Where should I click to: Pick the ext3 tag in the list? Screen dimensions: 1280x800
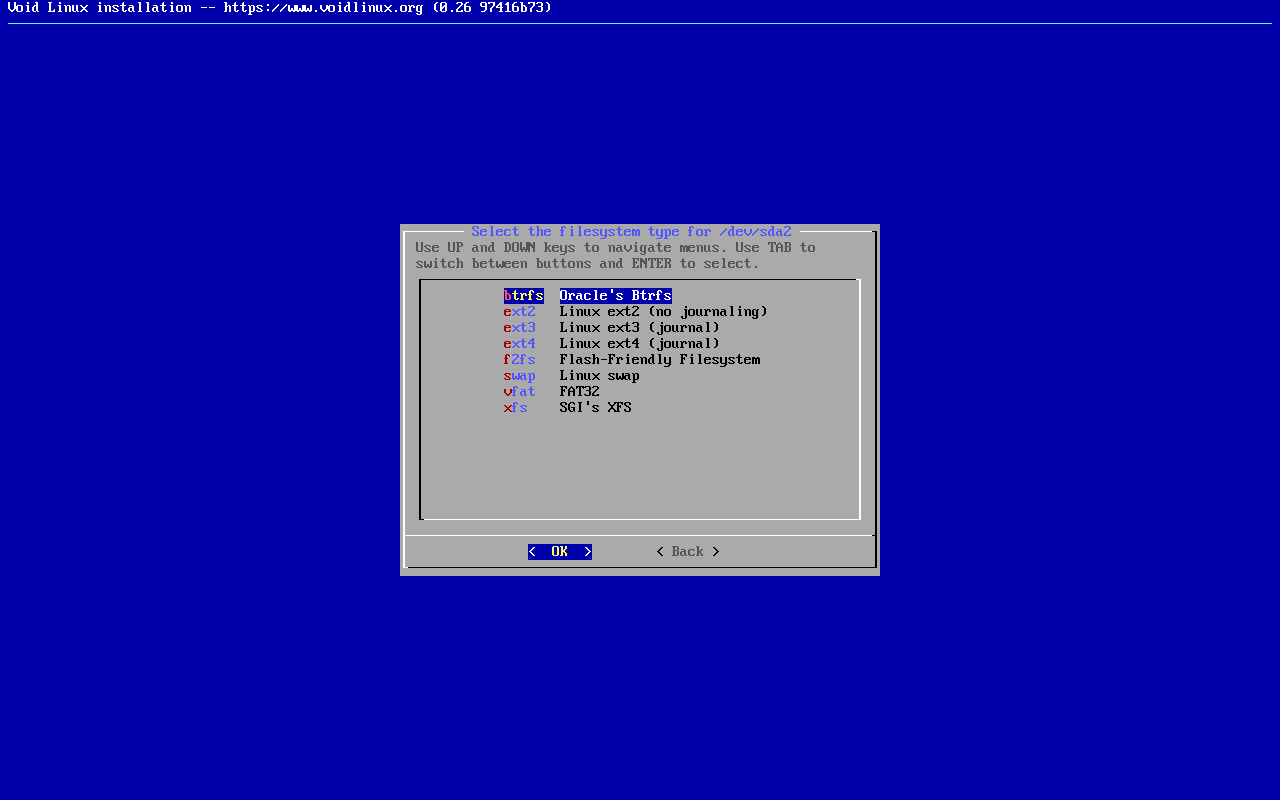tap(519, 328)
